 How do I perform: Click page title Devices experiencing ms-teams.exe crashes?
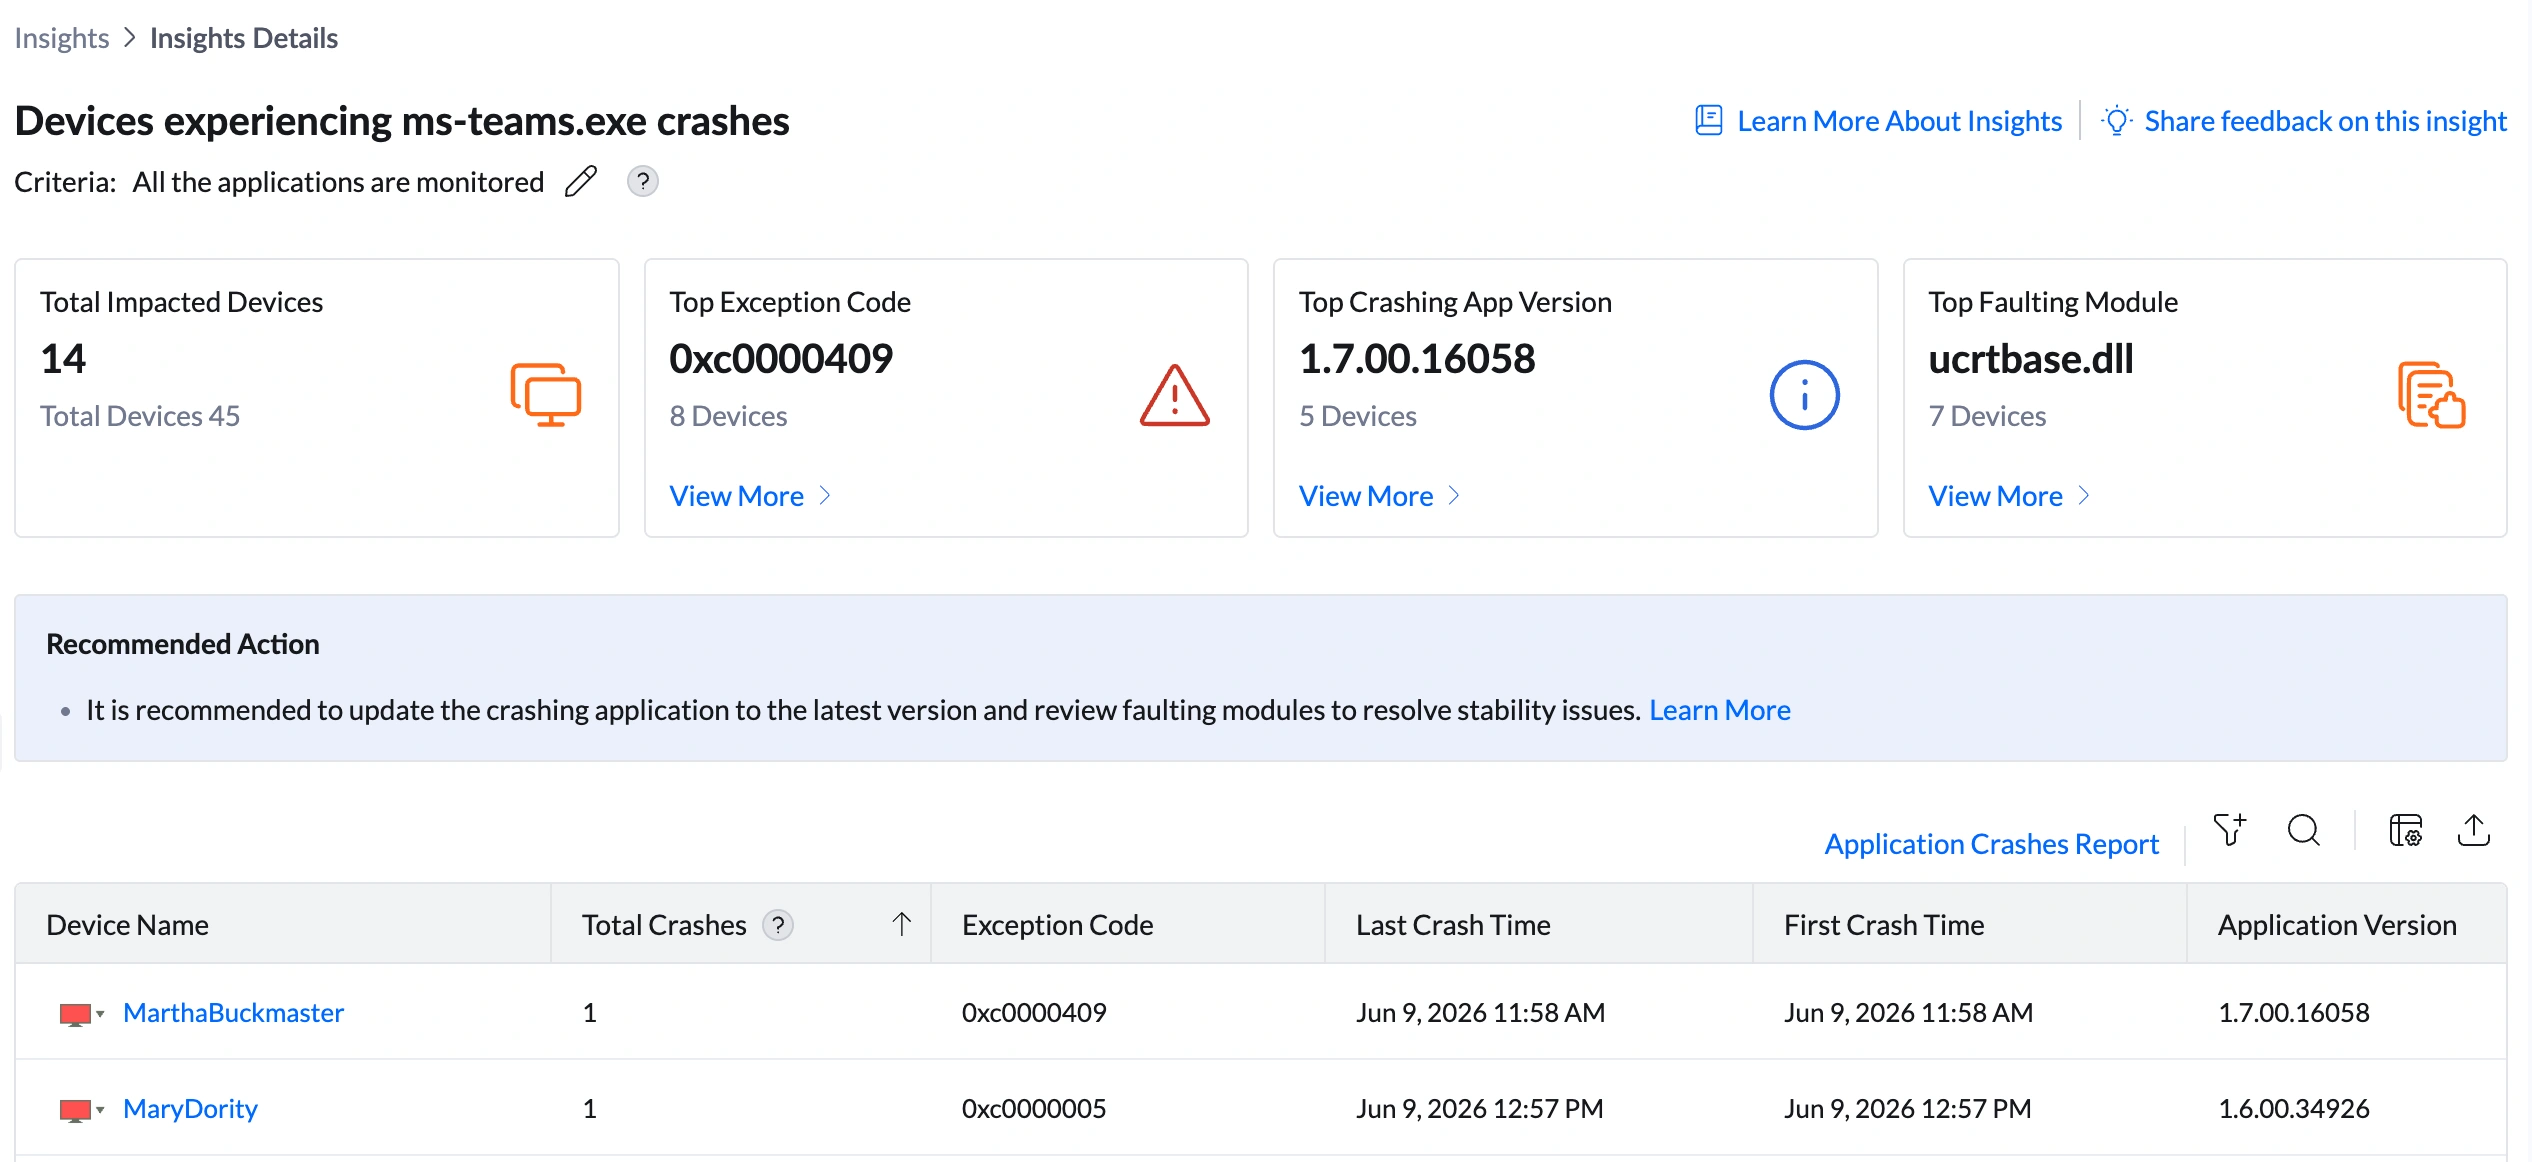tap(402, 121)
